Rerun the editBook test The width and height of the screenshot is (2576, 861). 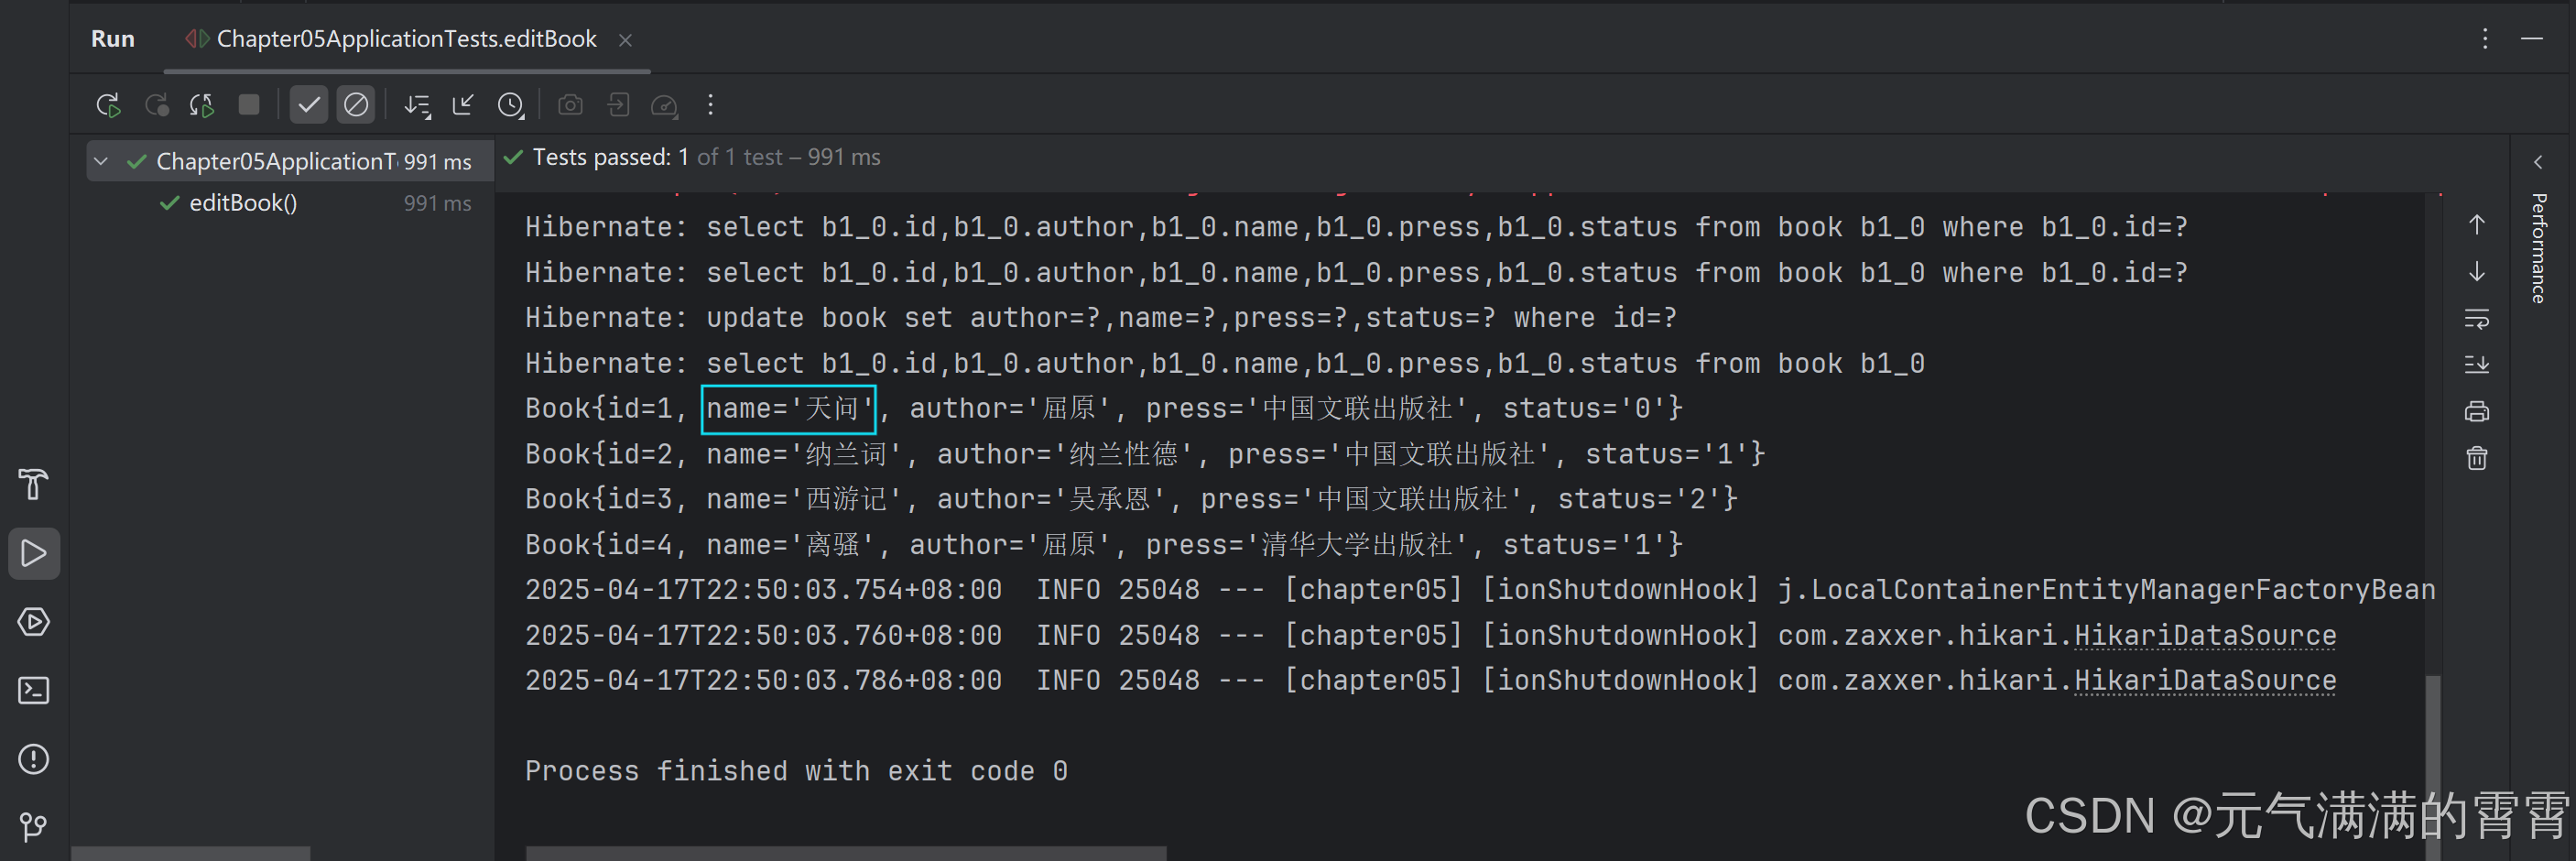pos(108,104)
